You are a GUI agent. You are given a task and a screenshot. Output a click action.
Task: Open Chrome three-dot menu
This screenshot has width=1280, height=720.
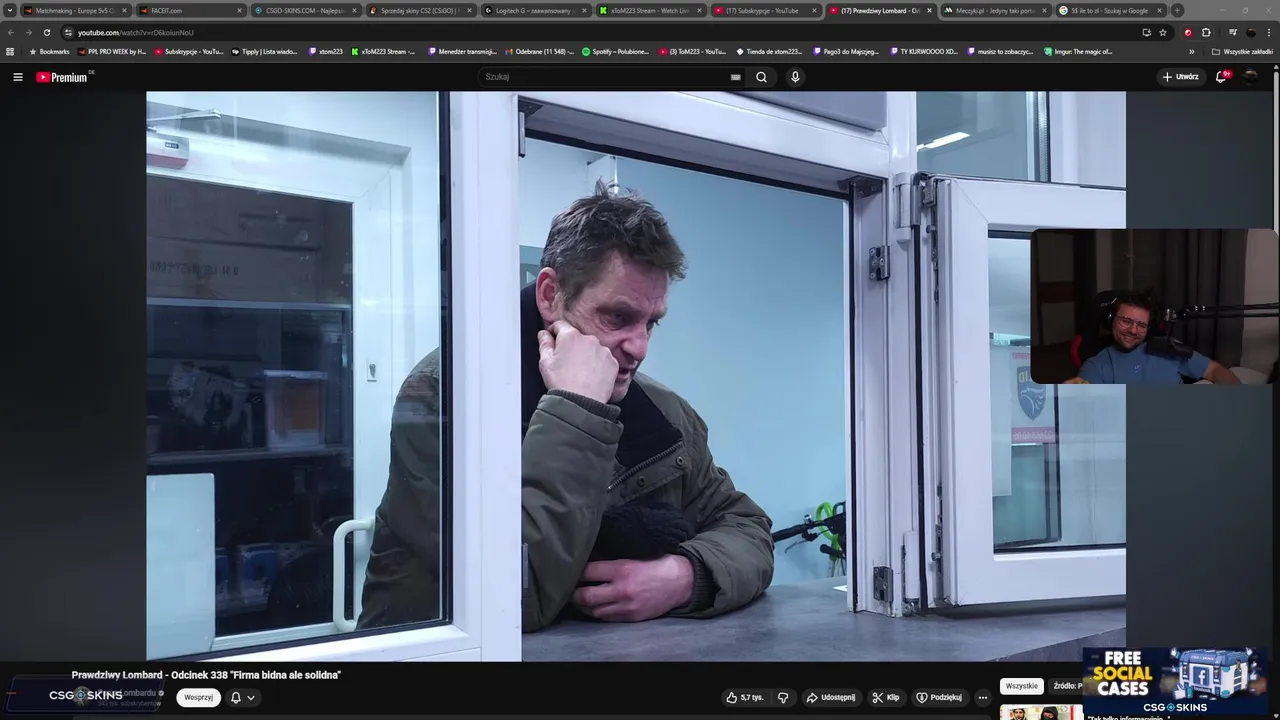[1269, 32]
